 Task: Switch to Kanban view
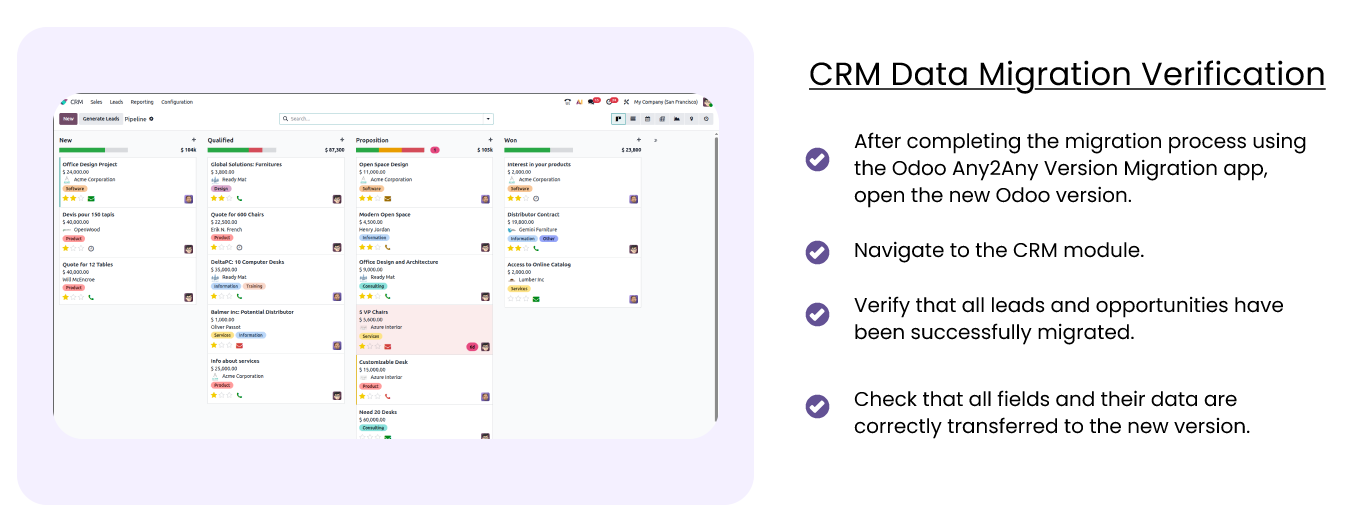pos(619,119)
